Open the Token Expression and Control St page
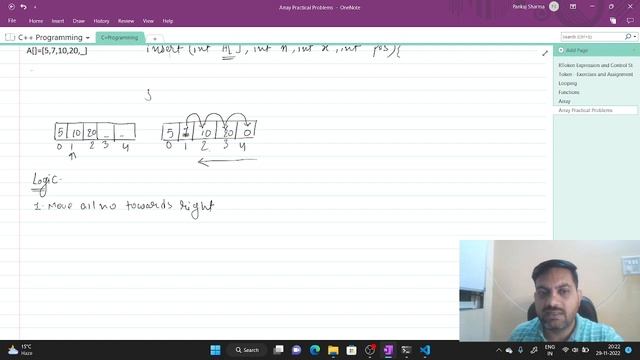Image resolution: width=640 pixels, height=360 pixels. 596,65
